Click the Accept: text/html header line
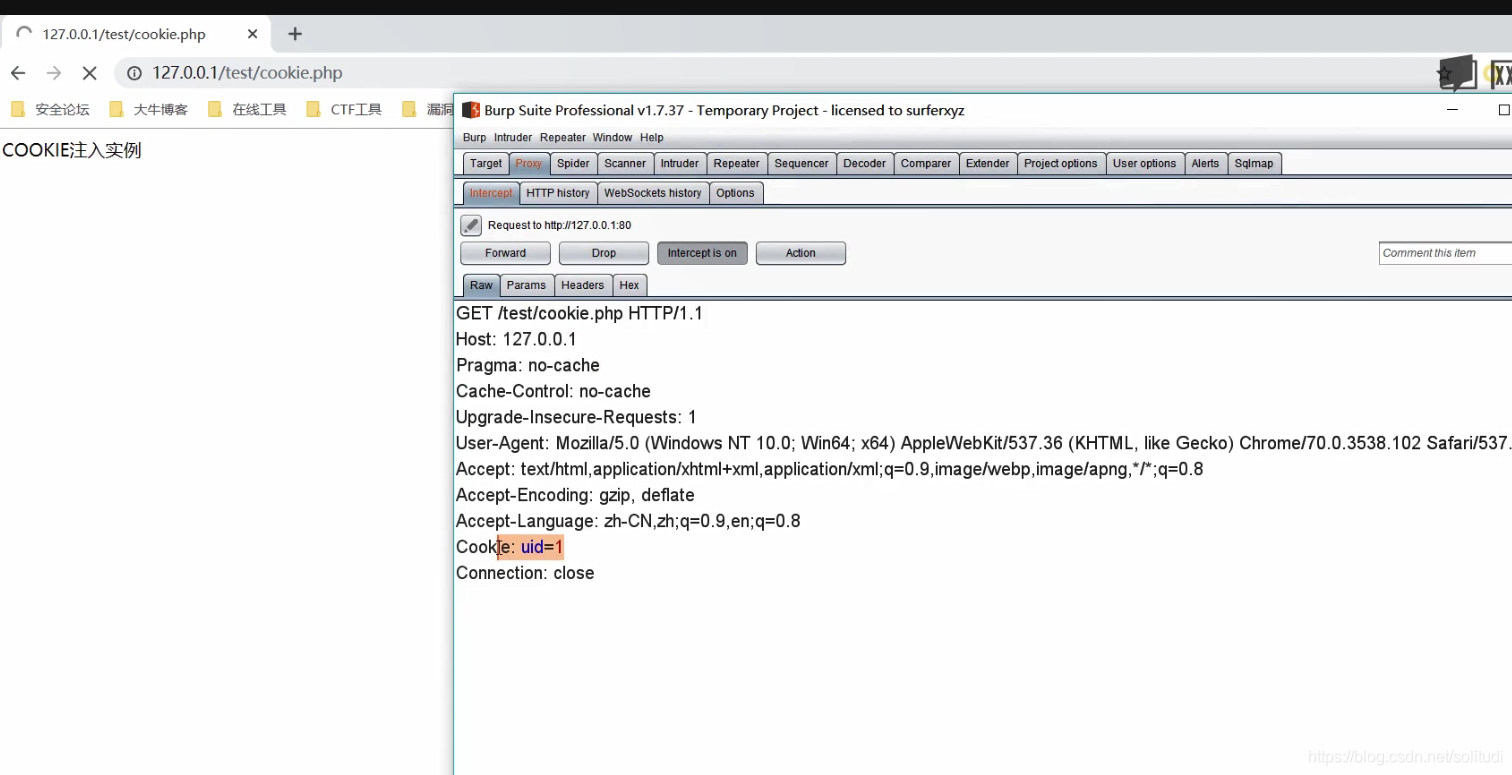The image size is (1512, 775). click(829, 469)
